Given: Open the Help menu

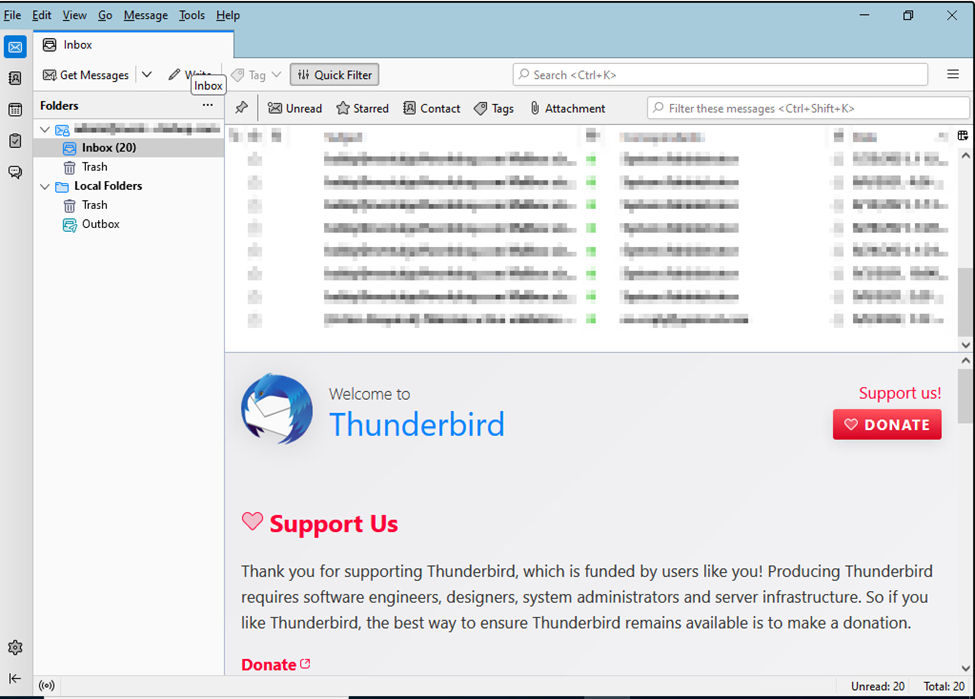Looking at the screenshot, I should (228, 15).
